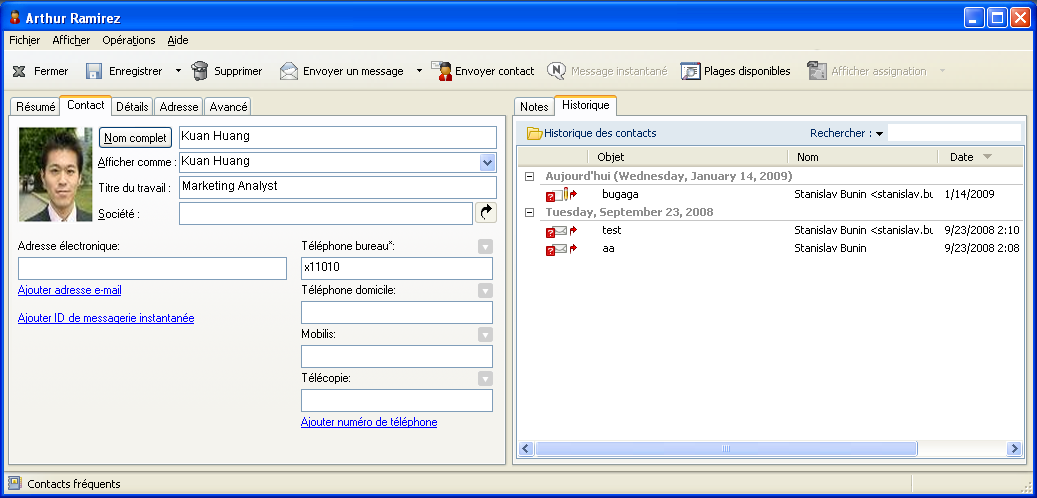The image size is (1037, 498).
Task: Click the Nom complet button
Action: click(x=136, y=138)
